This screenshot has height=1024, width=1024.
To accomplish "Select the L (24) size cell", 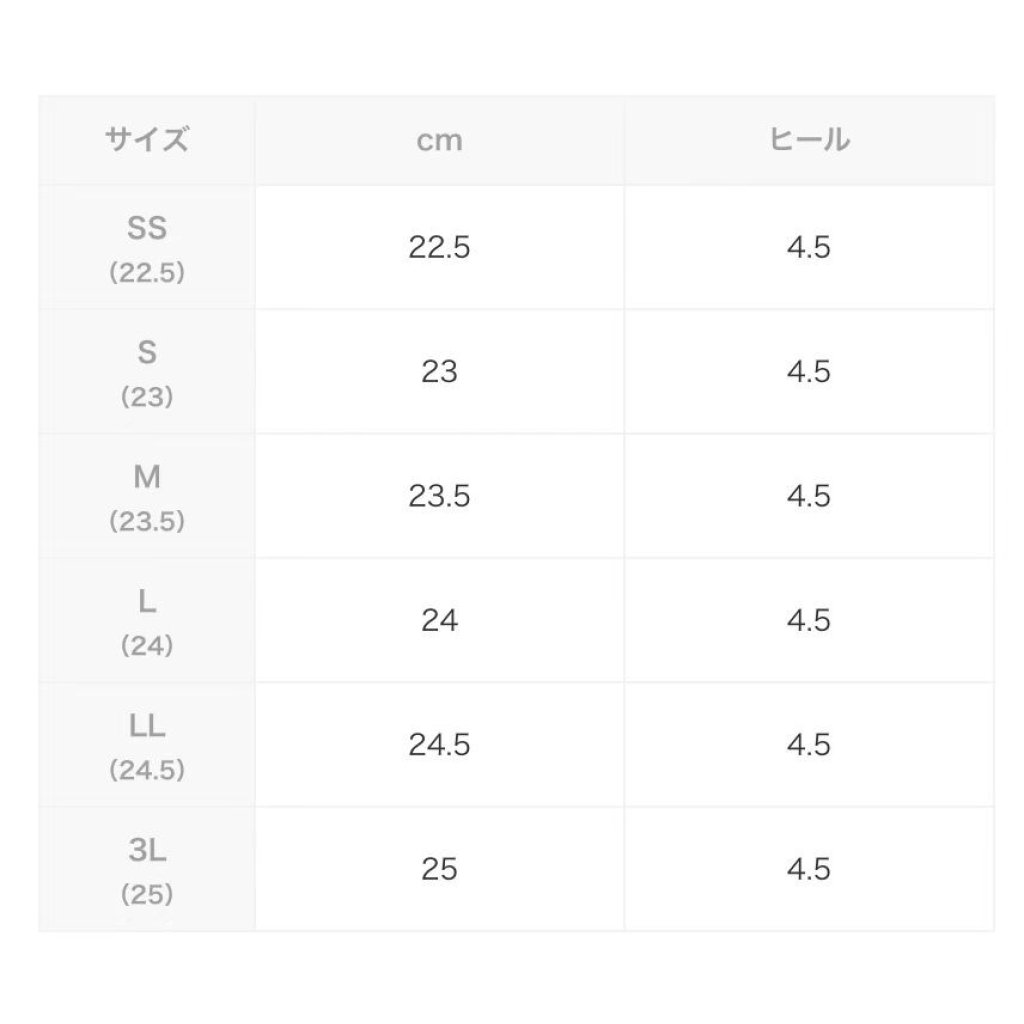I will pyautogui.click(x=147, y=621).
